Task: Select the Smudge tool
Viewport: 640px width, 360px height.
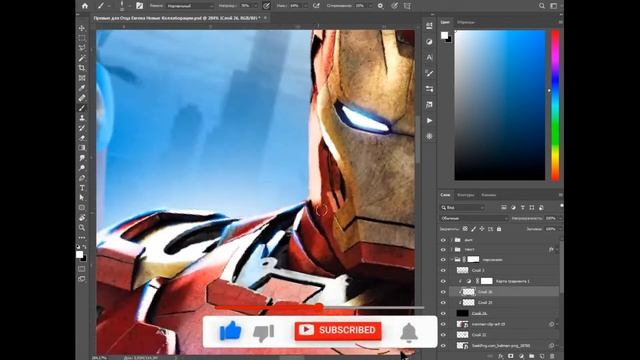Action: click(x=82, y=158)
